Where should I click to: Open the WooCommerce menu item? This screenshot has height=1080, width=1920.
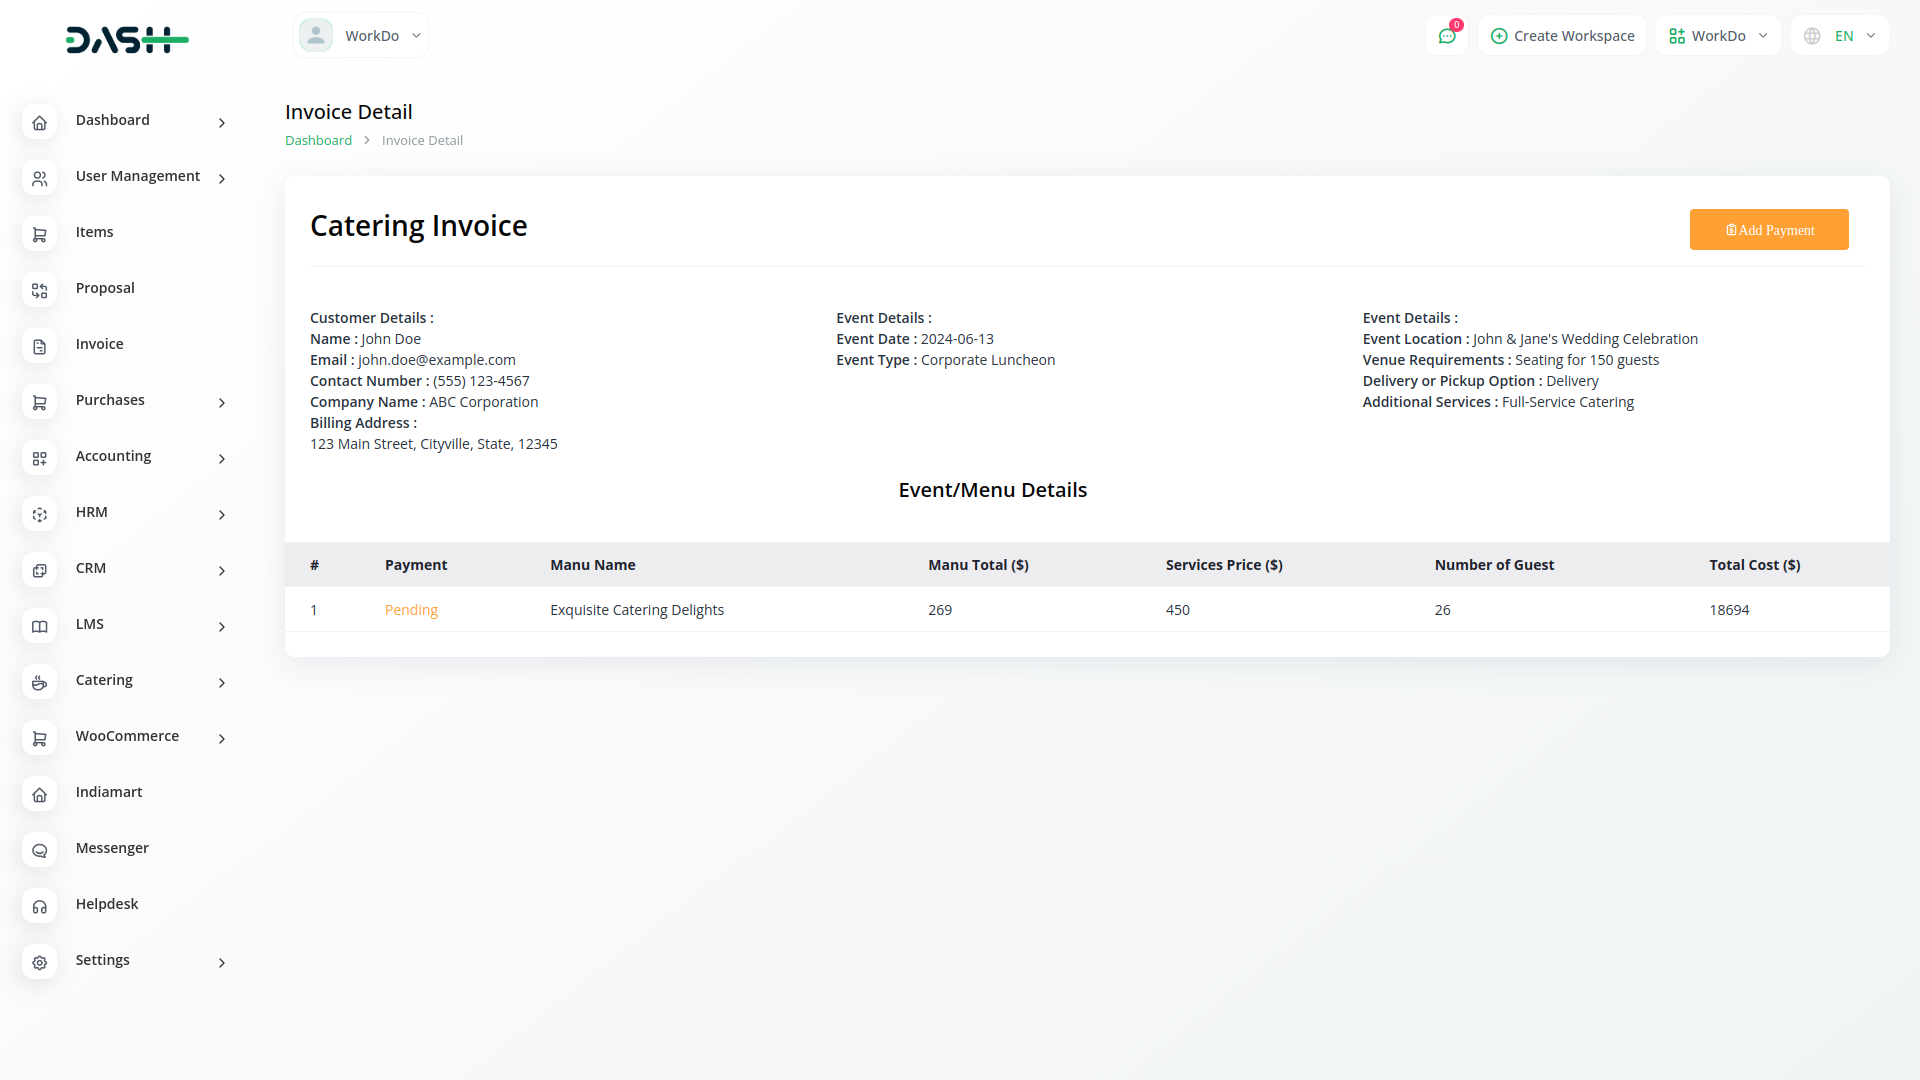(x=127, y=736)
